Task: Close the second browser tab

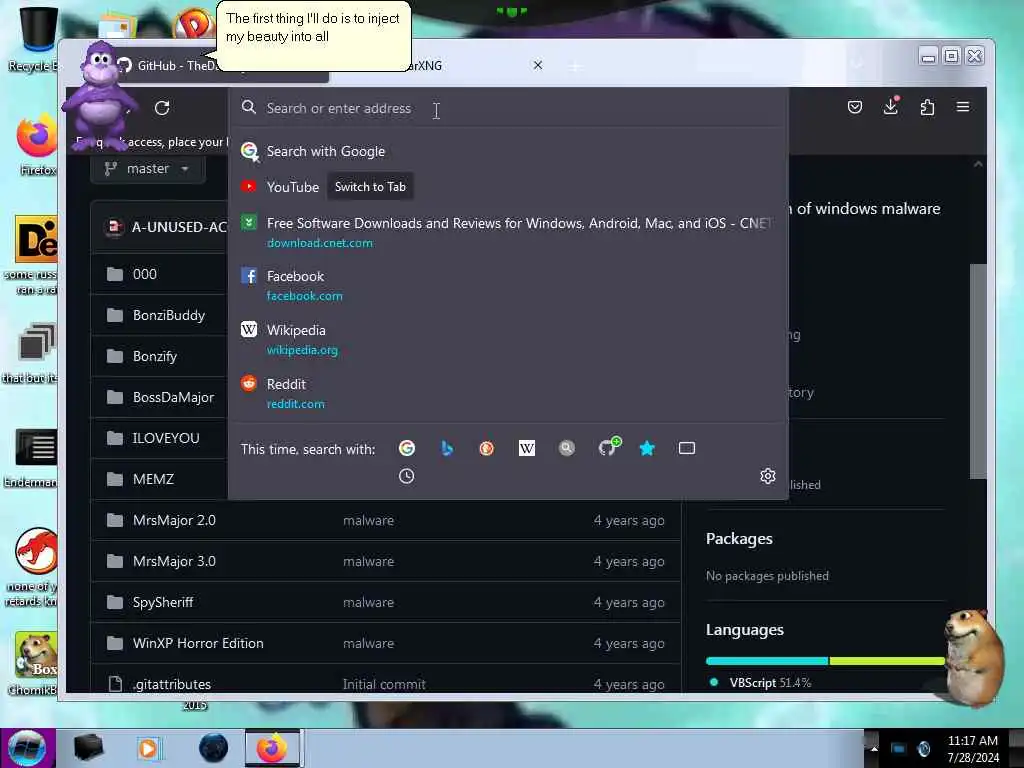Action: (537, 65)
